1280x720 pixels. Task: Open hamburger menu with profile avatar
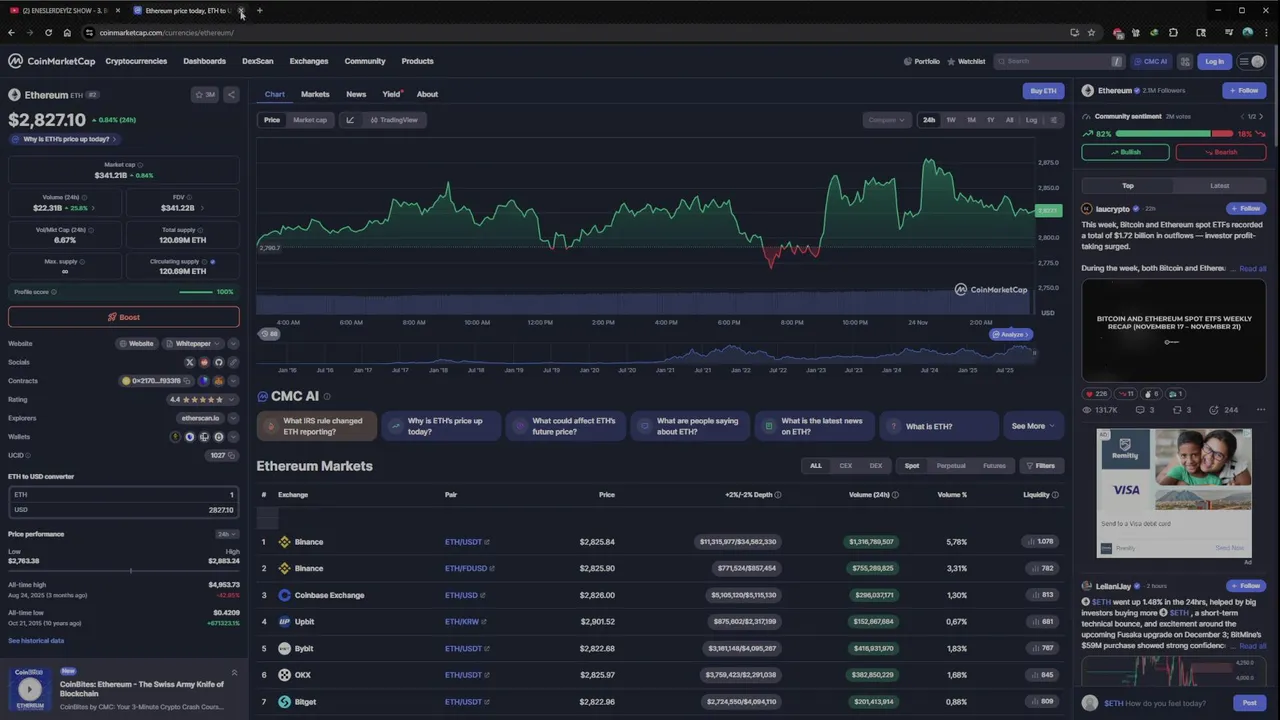point(1251,61)
